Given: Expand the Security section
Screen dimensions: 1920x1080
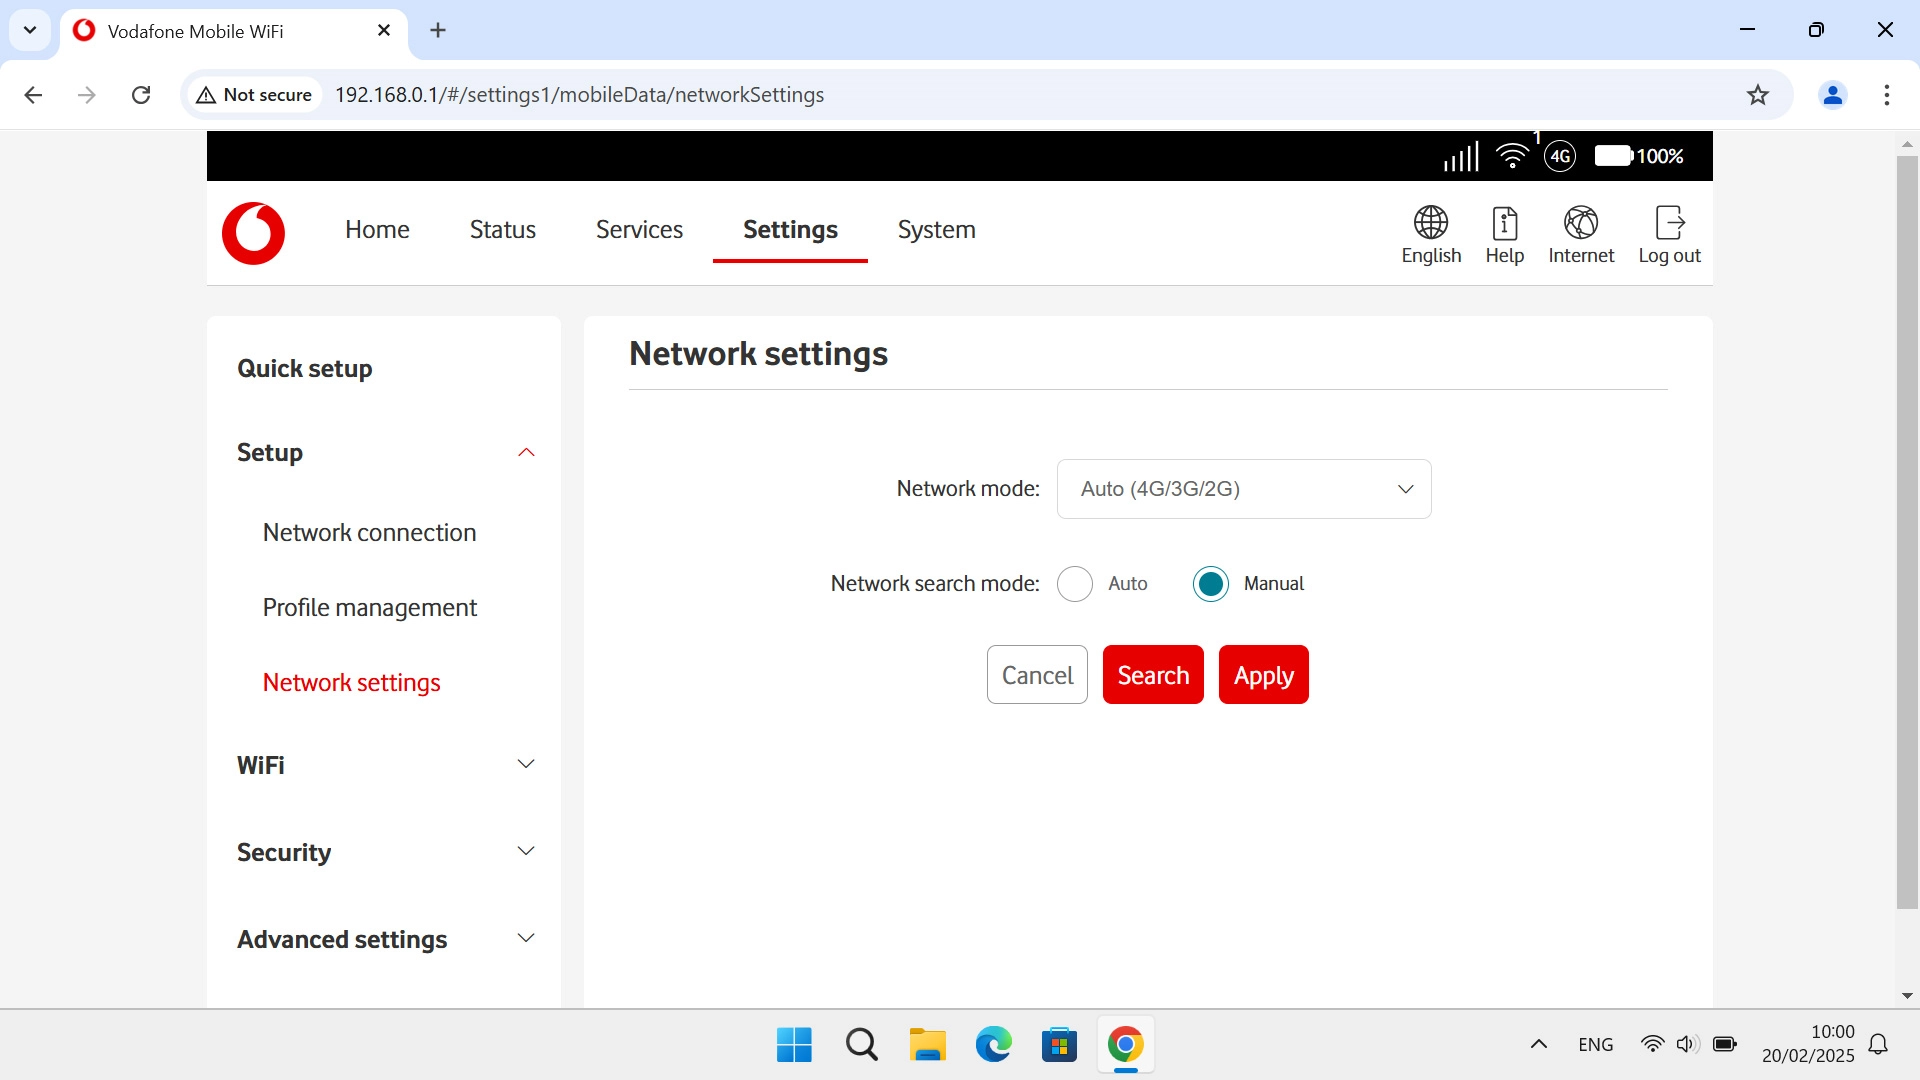Looking at the screenshot, I should pyautogui.click(x=526, y=852).
